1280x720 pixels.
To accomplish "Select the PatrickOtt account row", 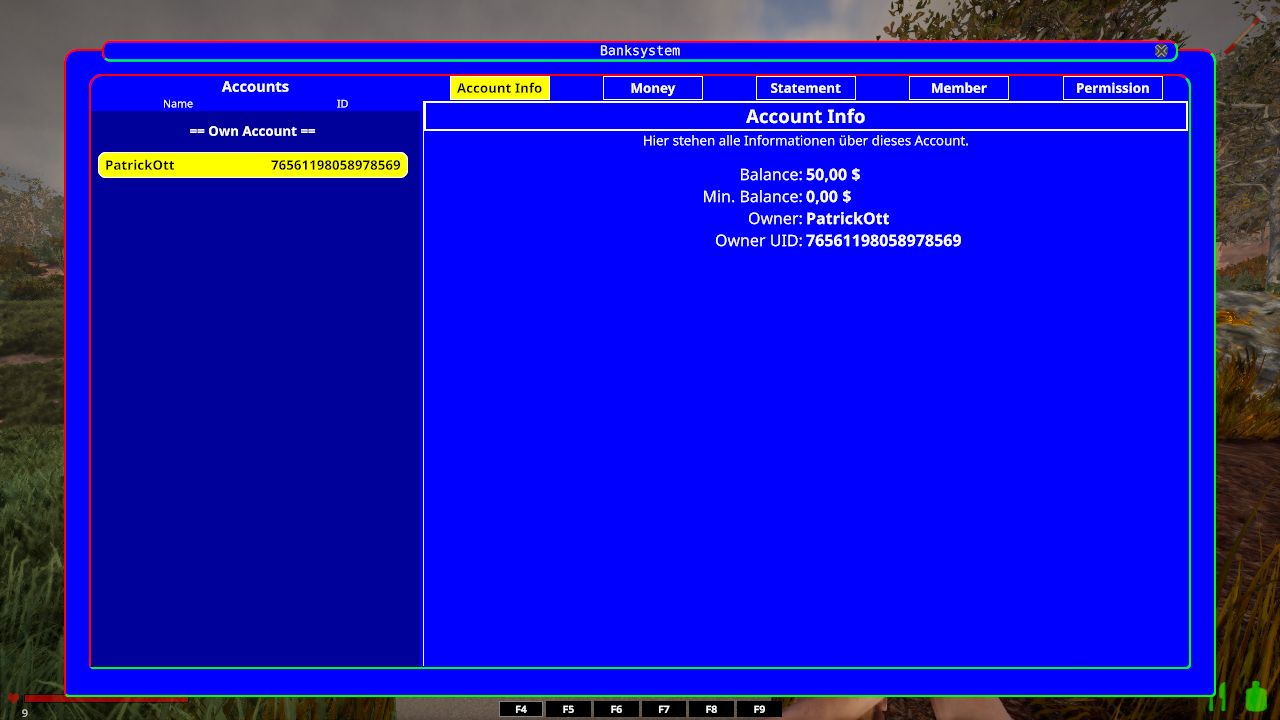I will pyautogui.click(x=253, y=165).
